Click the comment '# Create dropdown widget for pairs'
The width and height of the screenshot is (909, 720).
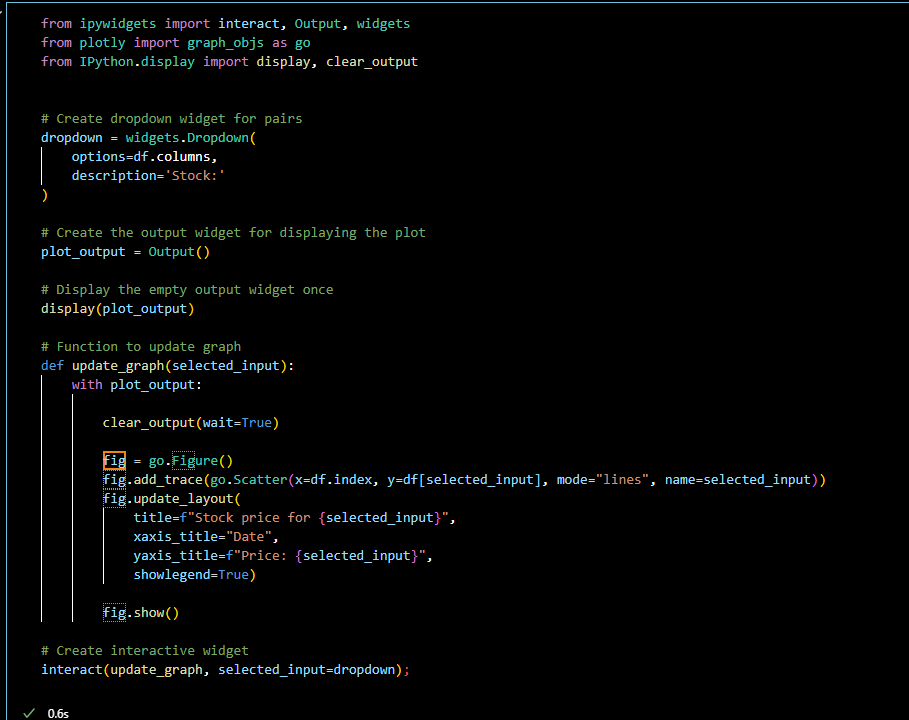(172, 118)
